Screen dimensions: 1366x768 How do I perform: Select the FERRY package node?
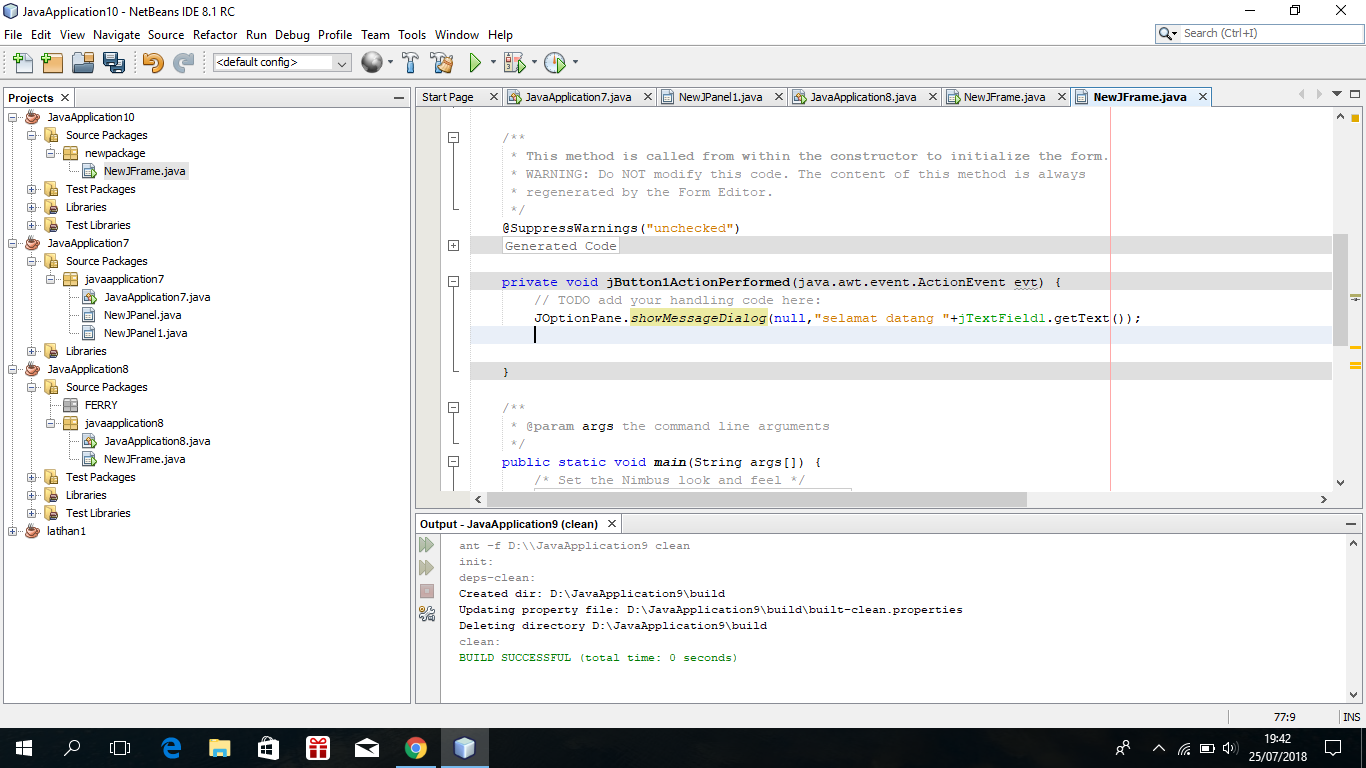(101, 405)
